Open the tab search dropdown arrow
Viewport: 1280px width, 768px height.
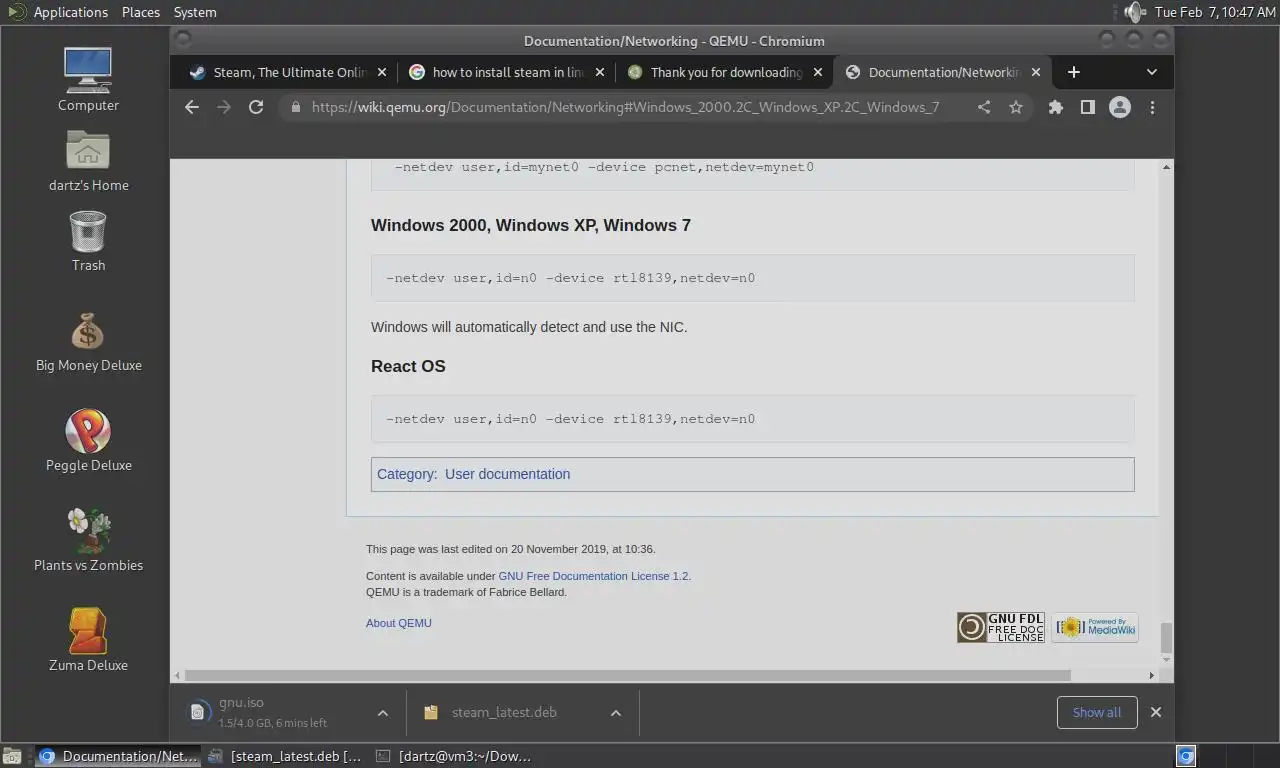click(1152, 72)
